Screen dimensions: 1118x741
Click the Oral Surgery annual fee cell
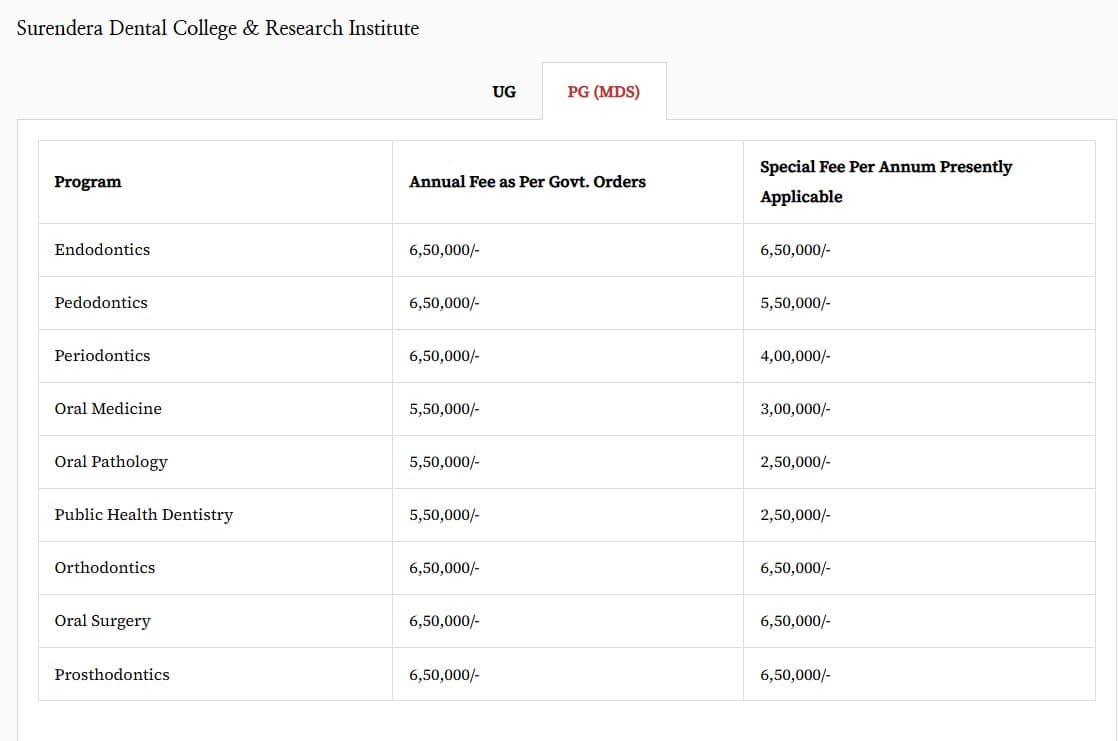tap(444, 621)
